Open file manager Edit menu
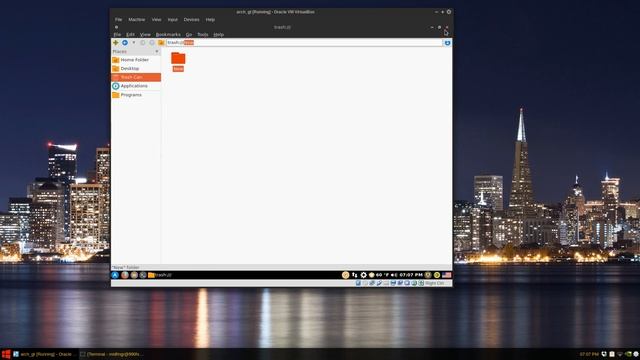This screenshot has height=360, width=640. 130,35
